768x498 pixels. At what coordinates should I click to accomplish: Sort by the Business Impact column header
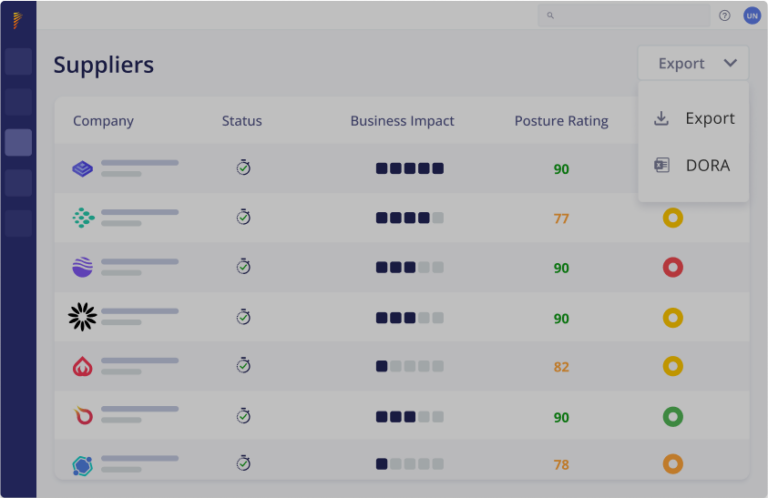pos(402,121)
